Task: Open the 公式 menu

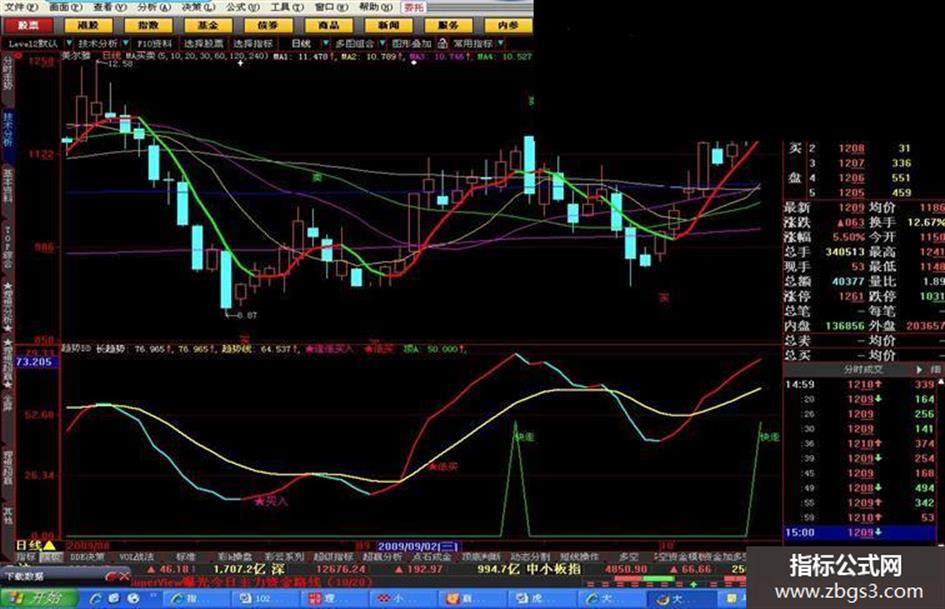Action: (243, 7)
